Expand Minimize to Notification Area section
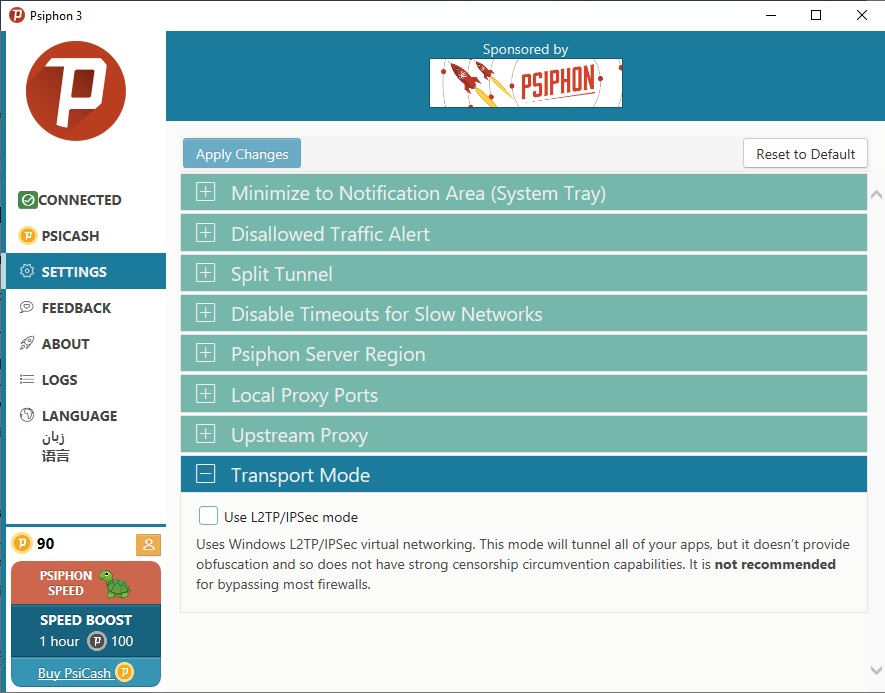Screen dimensions: 885x693 pos(524,192)
